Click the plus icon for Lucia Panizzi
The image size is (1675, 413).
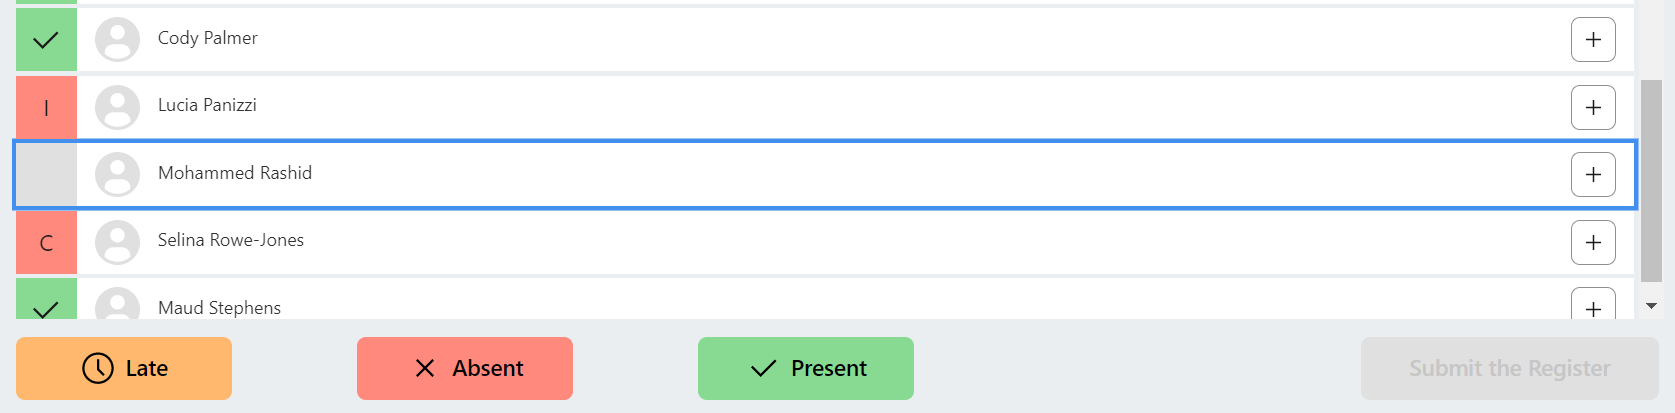pos(1593,107)
